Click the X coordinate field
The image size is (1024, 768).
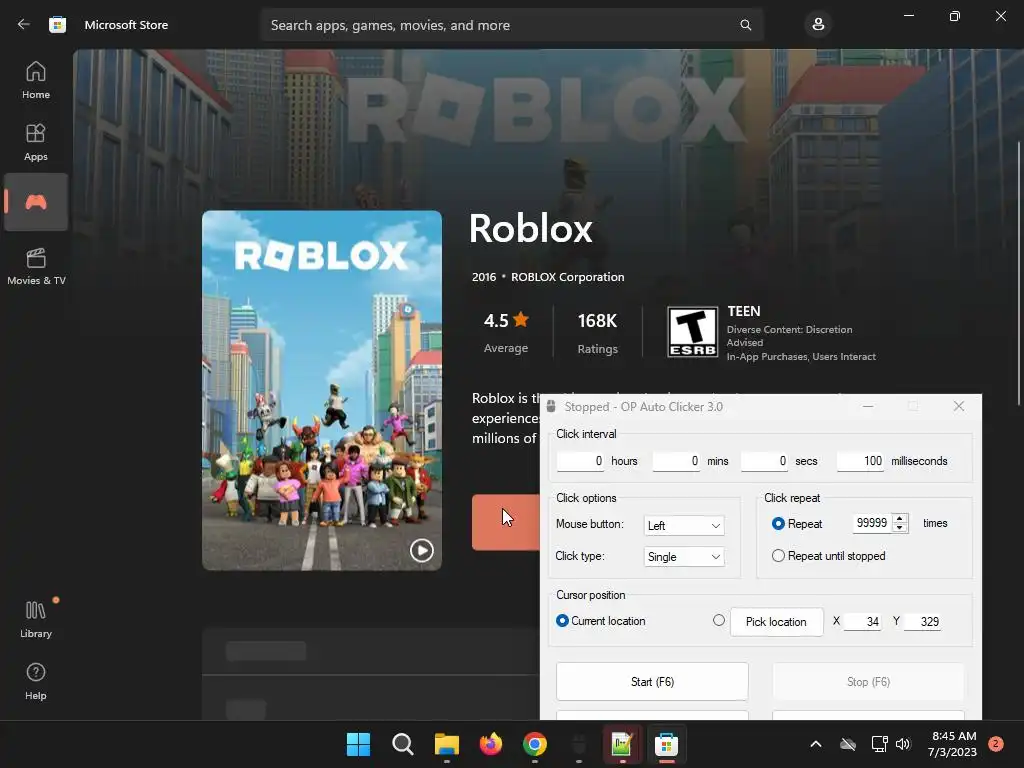pos(863,622)
